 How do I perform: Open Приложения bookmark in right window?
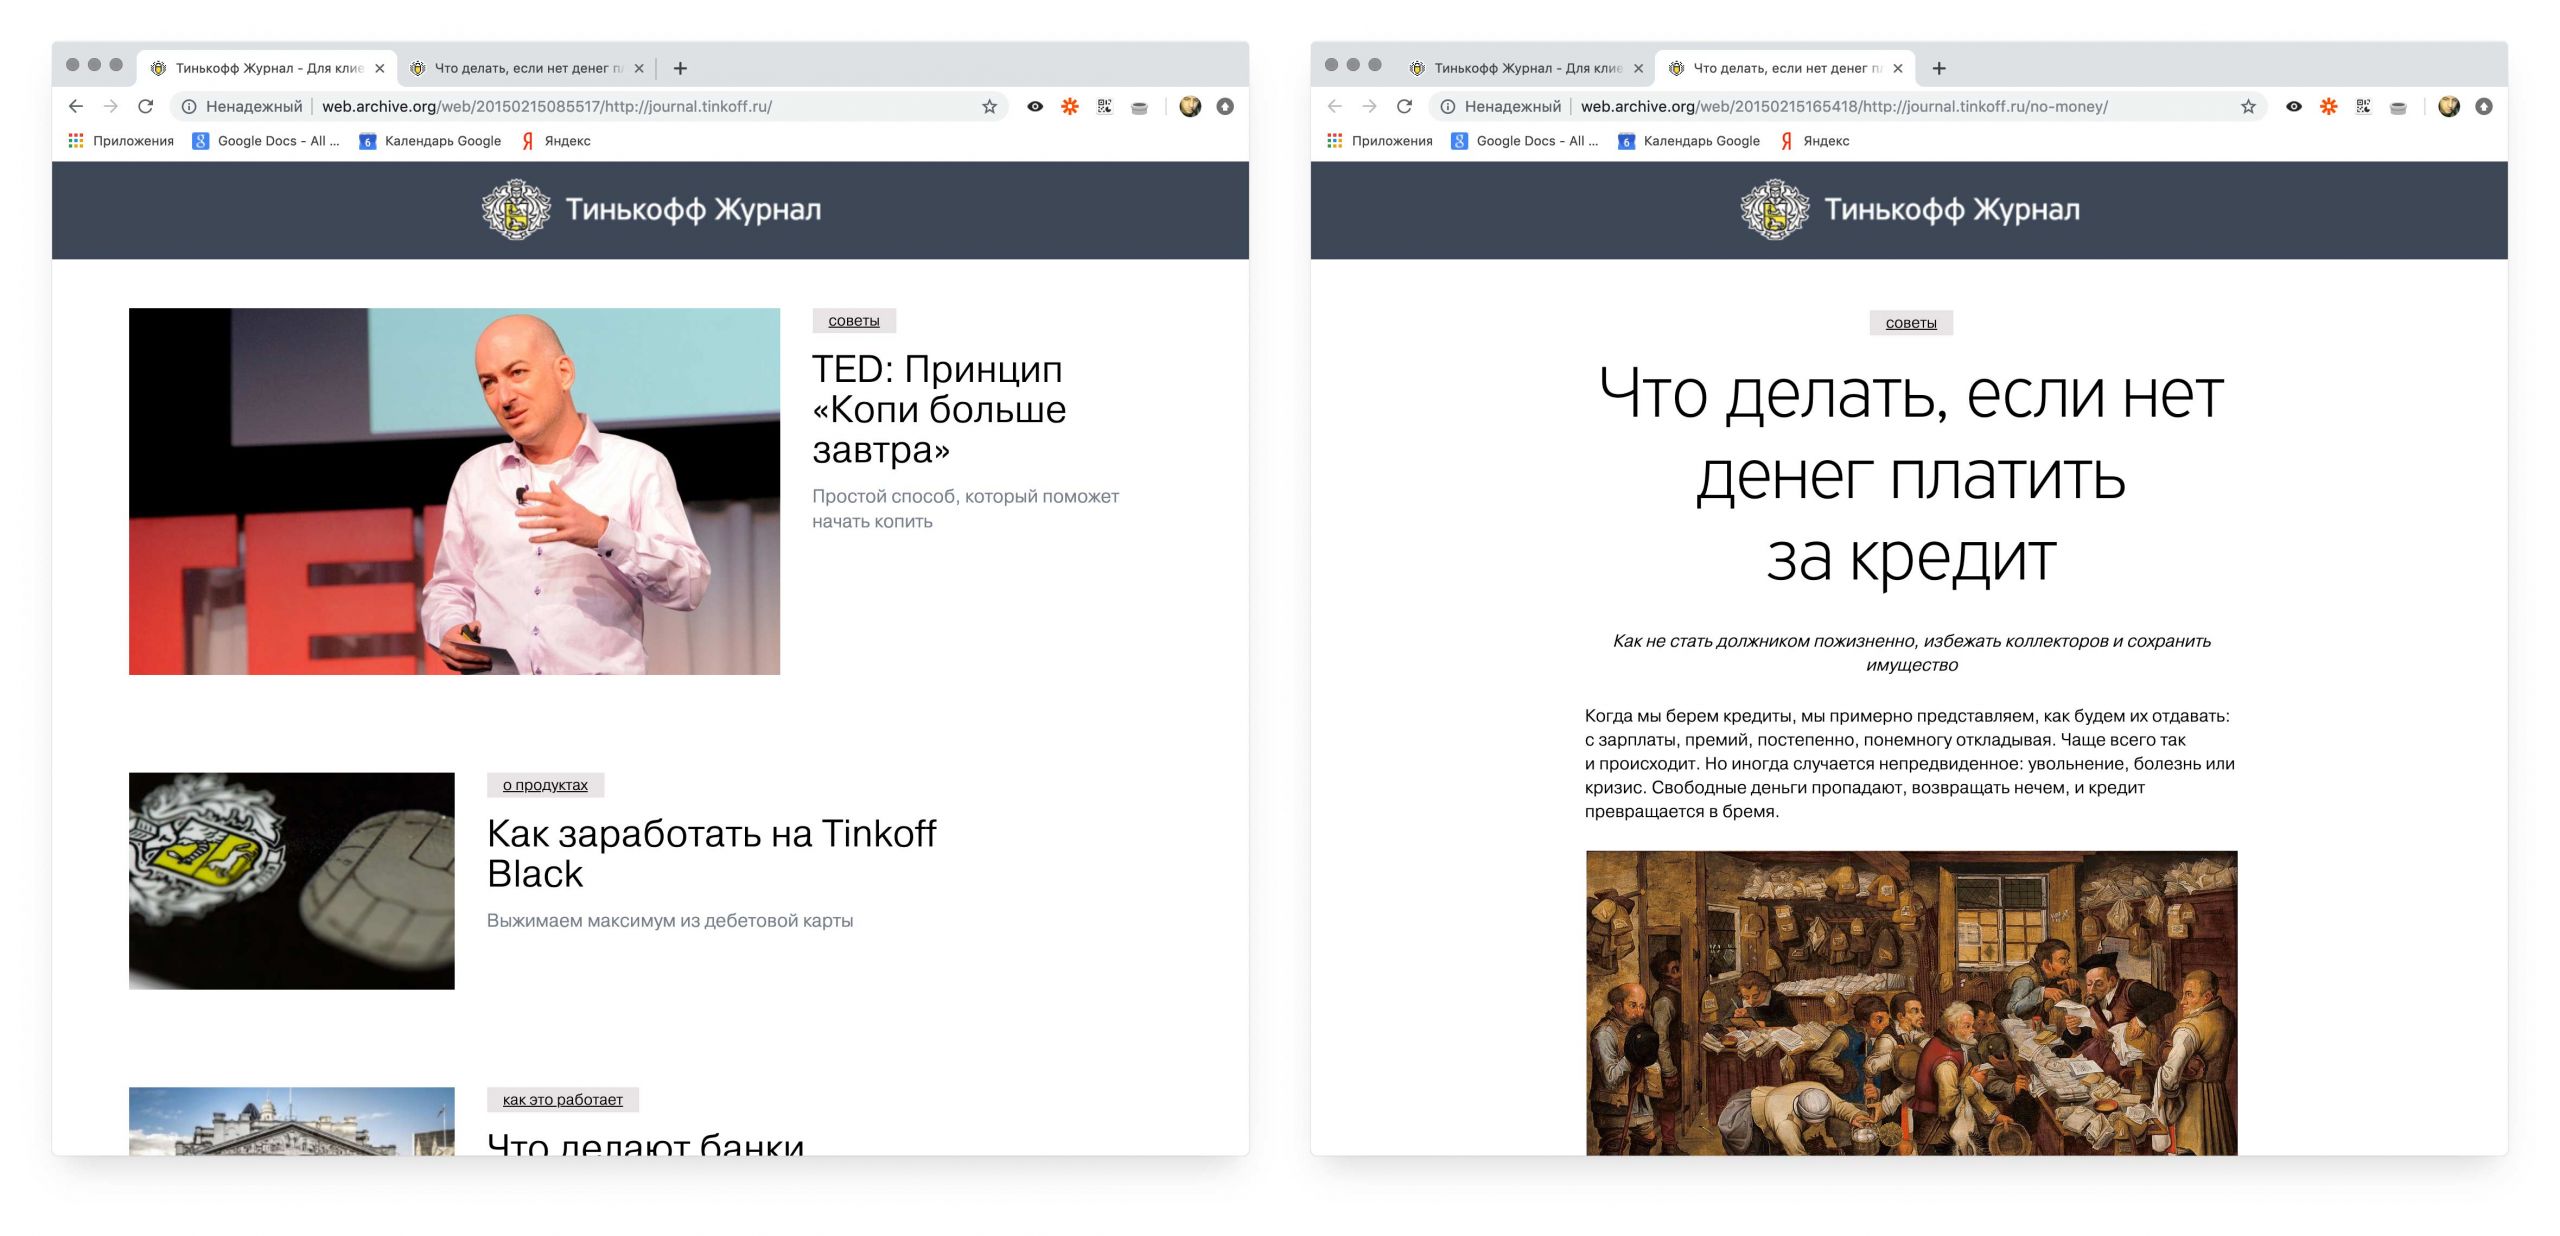[1380, 141]
